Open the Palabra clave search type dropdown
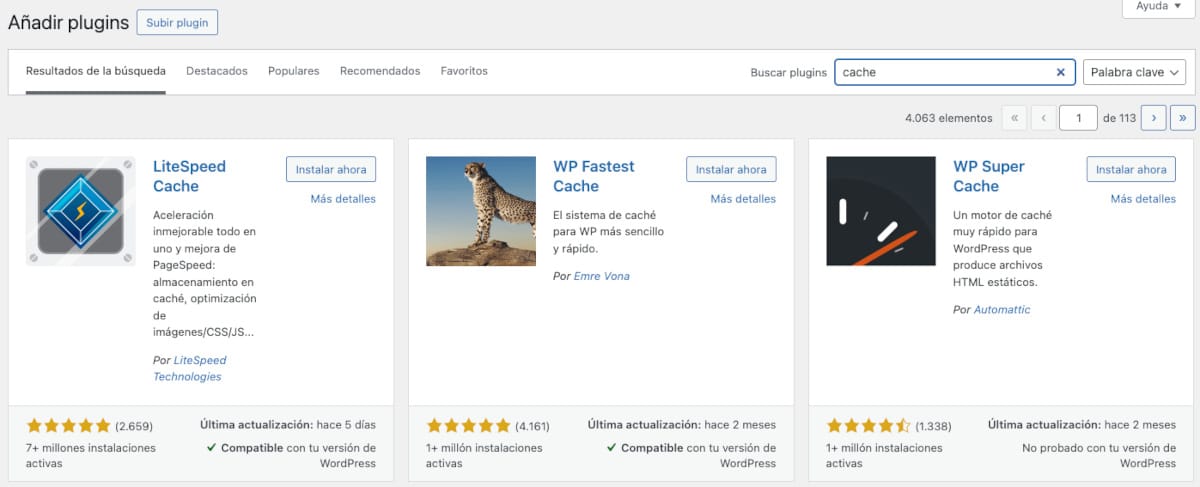1200x487 pixels. click(x=1134, y=72)
